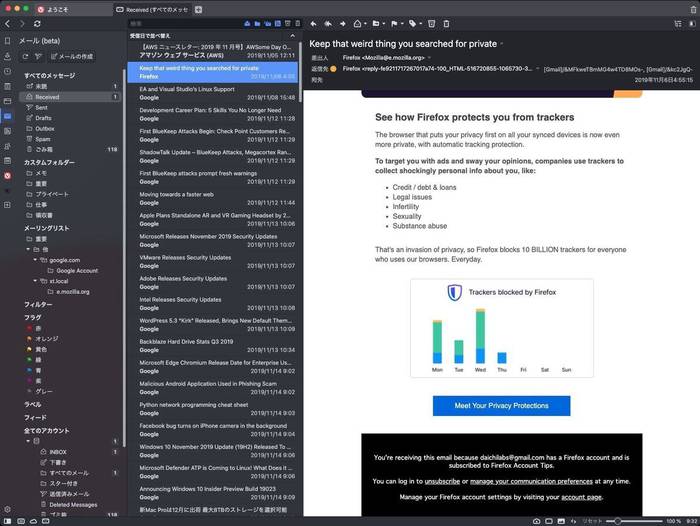Viewport: 700px width, 526px height.
Task: Open the Downloads panel icon in the sidebar
Action: [x=7, y=56]
